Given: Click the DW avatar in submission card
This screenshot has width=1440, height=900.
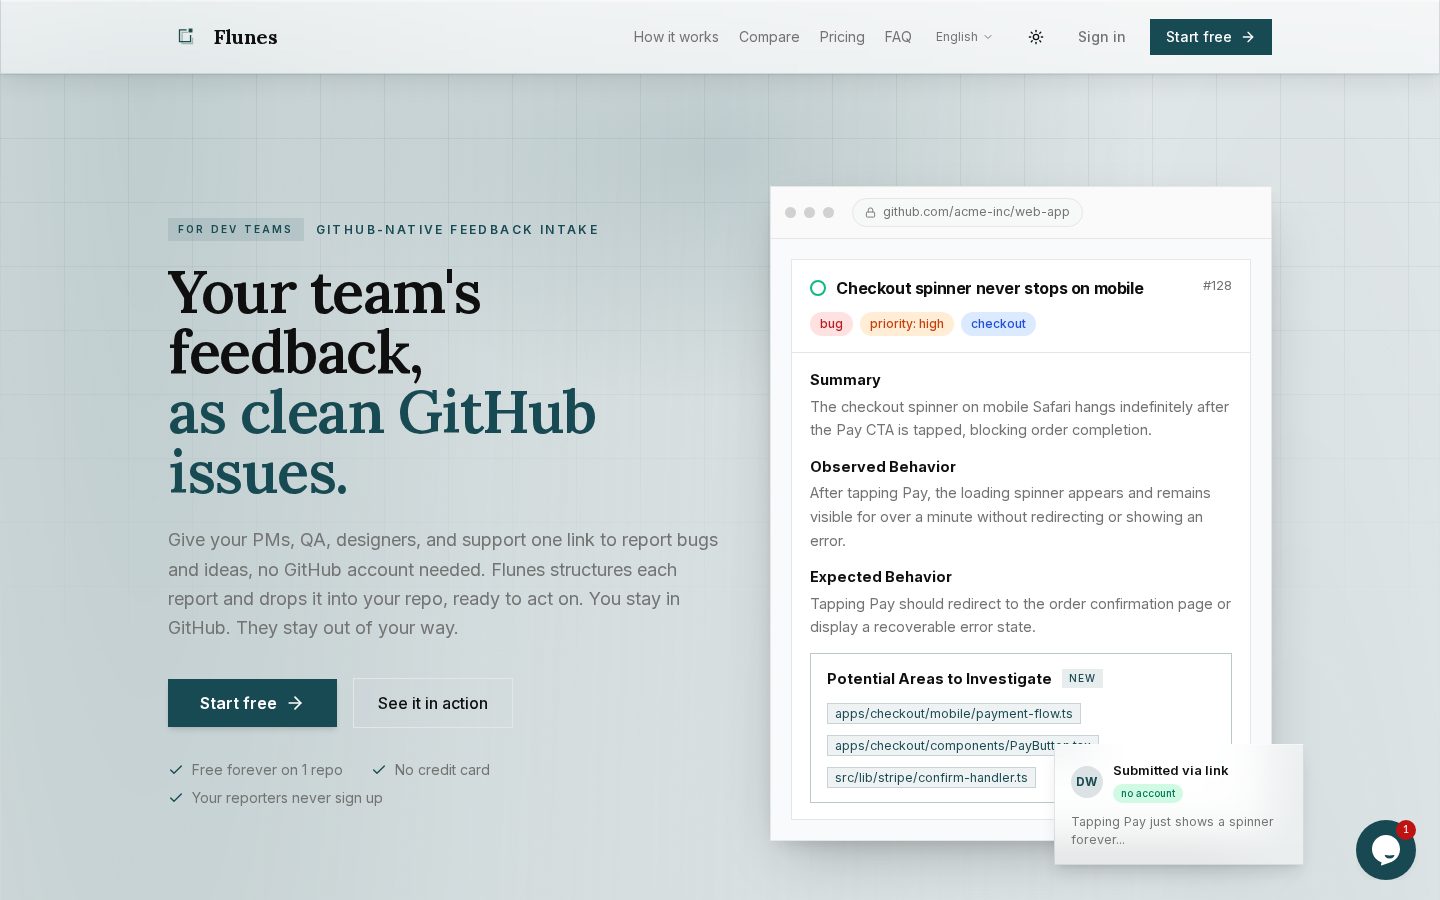Looking at the screenshot, I should click(x=1087, y=782).
